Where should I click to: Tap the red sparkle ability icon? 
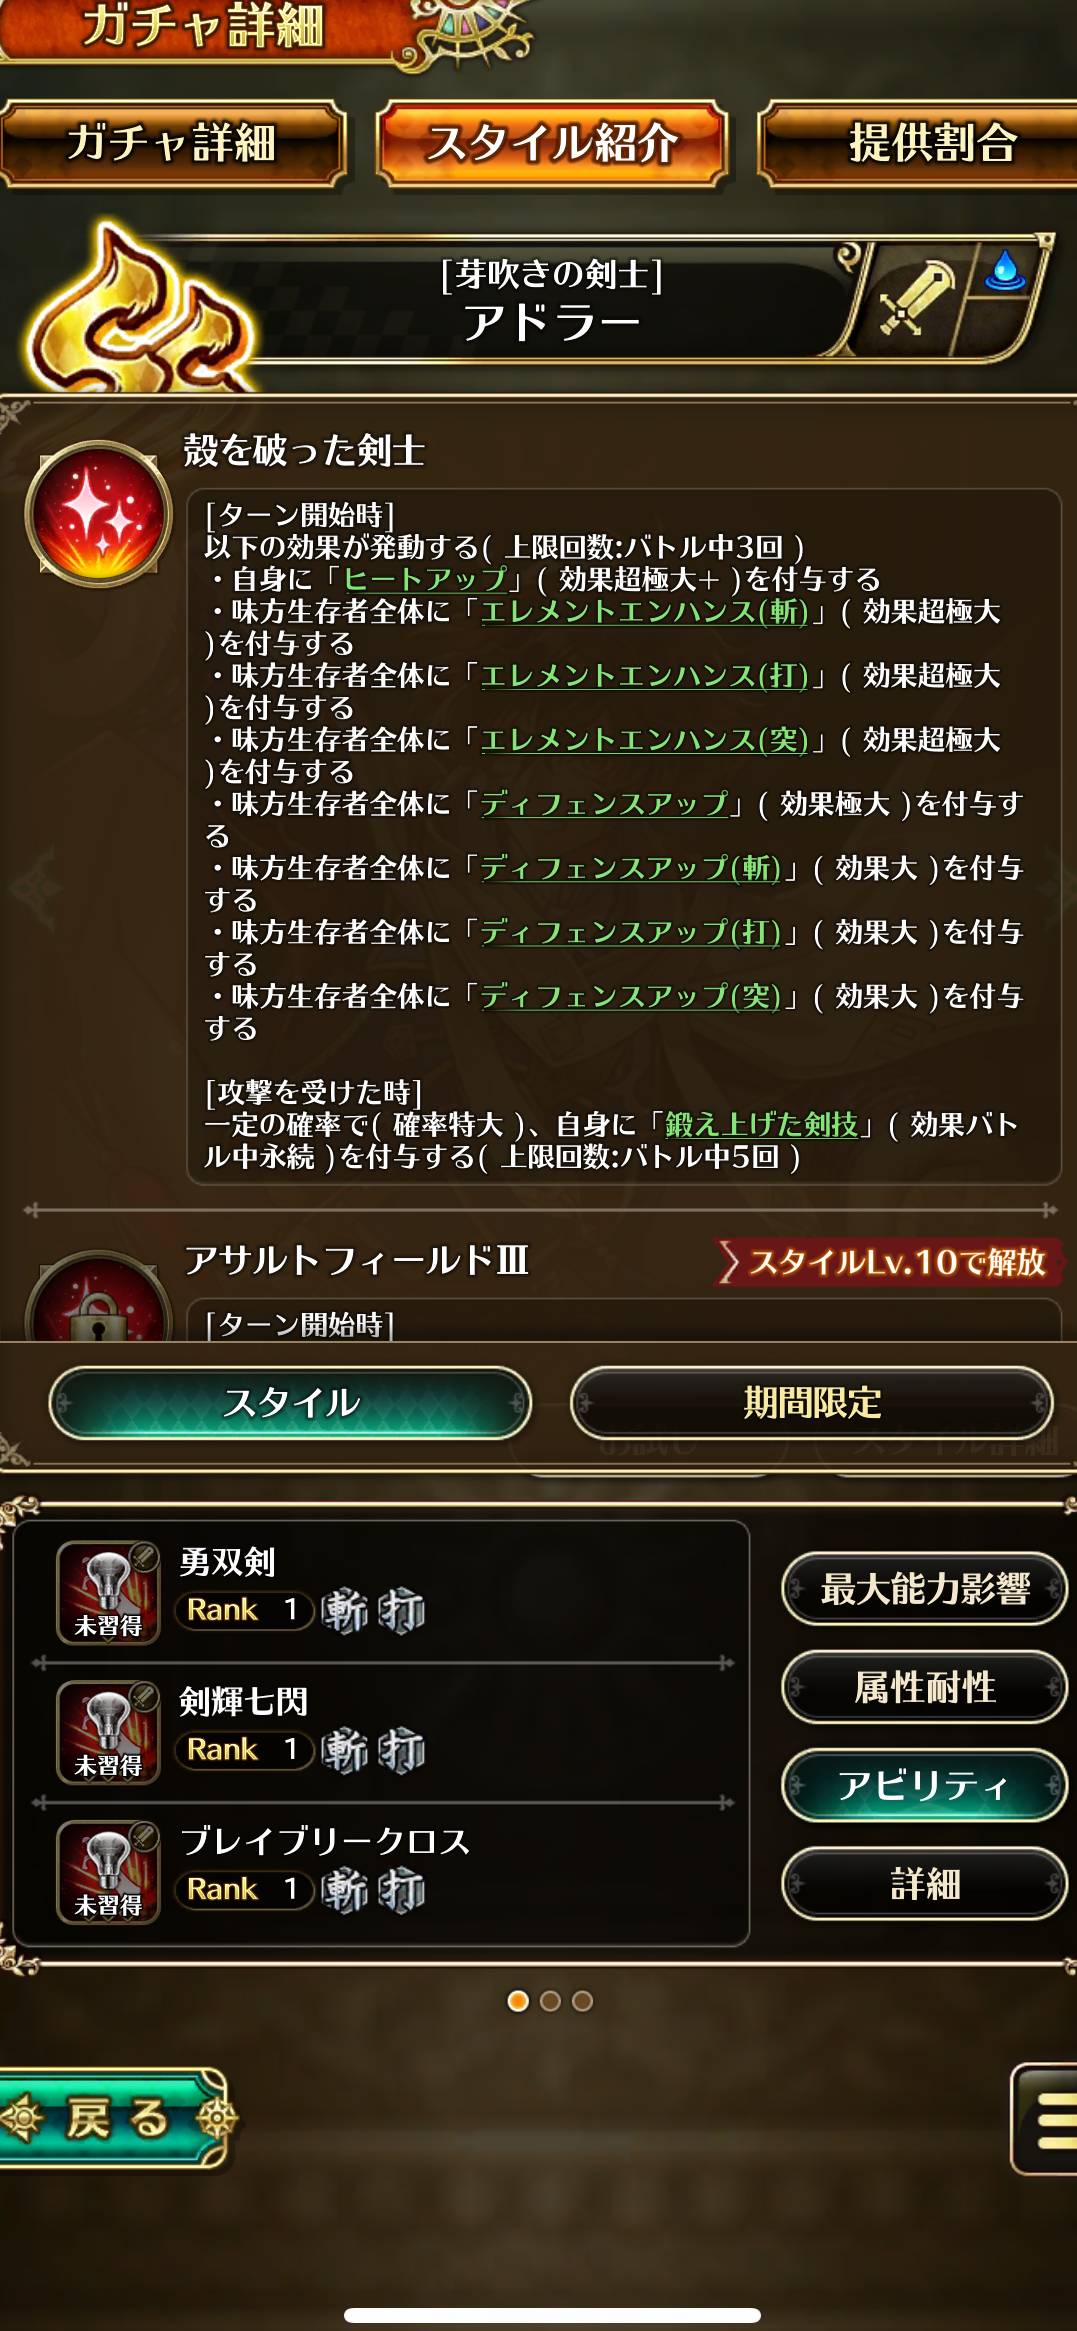tap(98, 514)
